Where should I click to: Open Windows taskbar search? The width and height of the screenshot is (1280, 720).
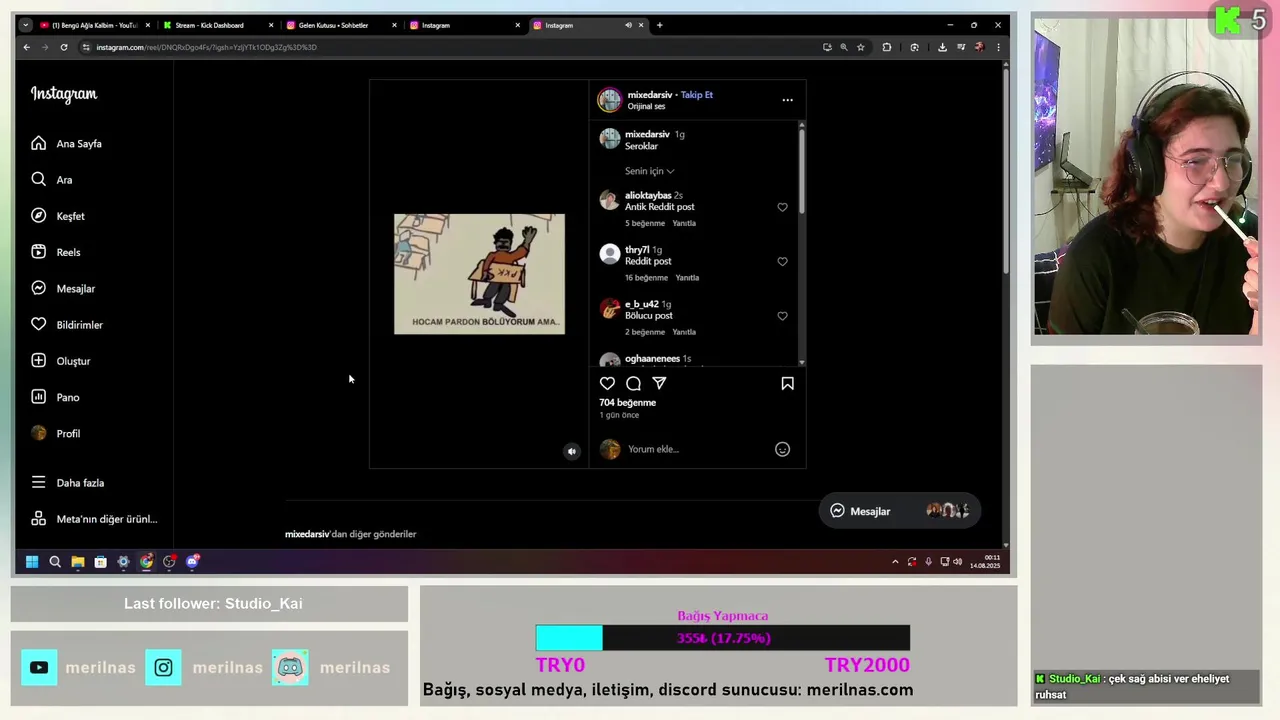coord(55,562)
